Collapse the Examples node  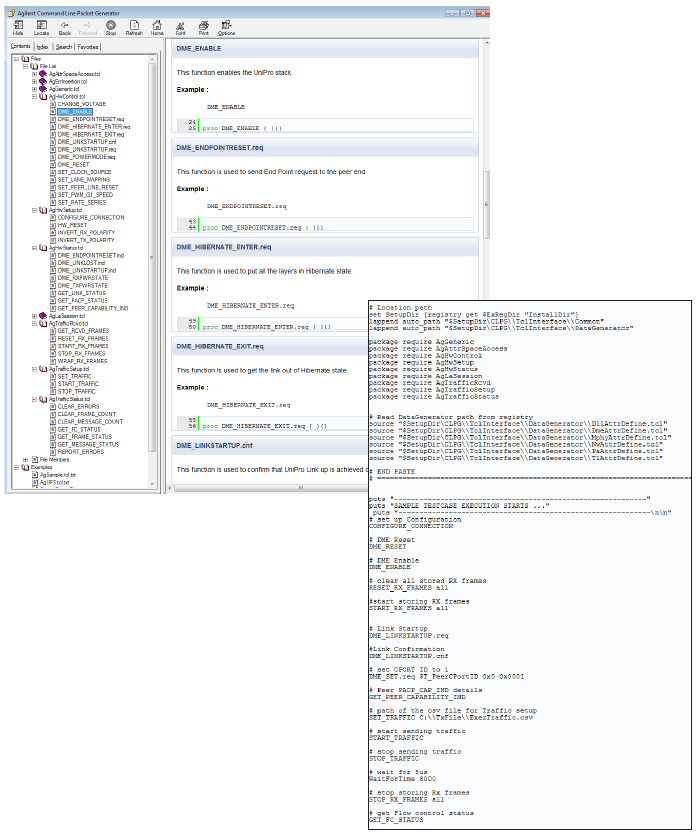pos(17,467)
